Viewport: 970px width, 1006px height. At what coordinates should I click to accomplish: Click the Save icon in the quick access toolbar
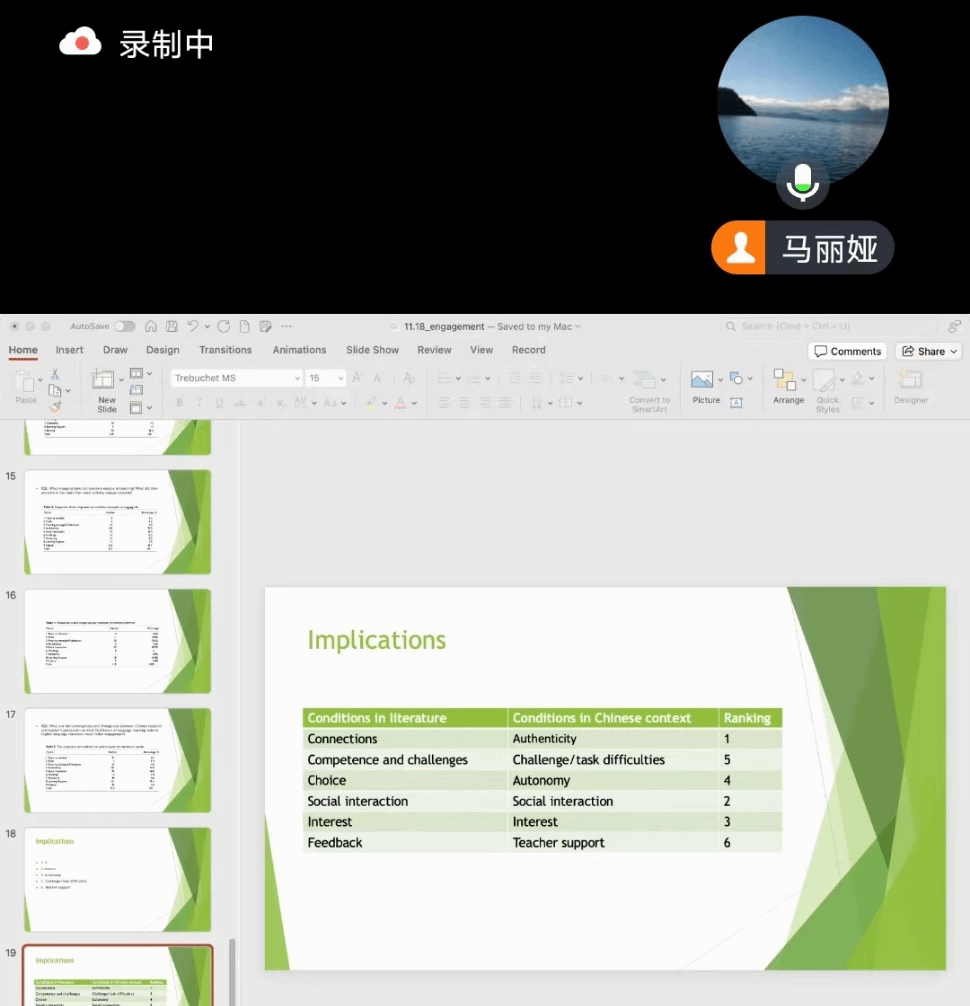tap(172, 326)
